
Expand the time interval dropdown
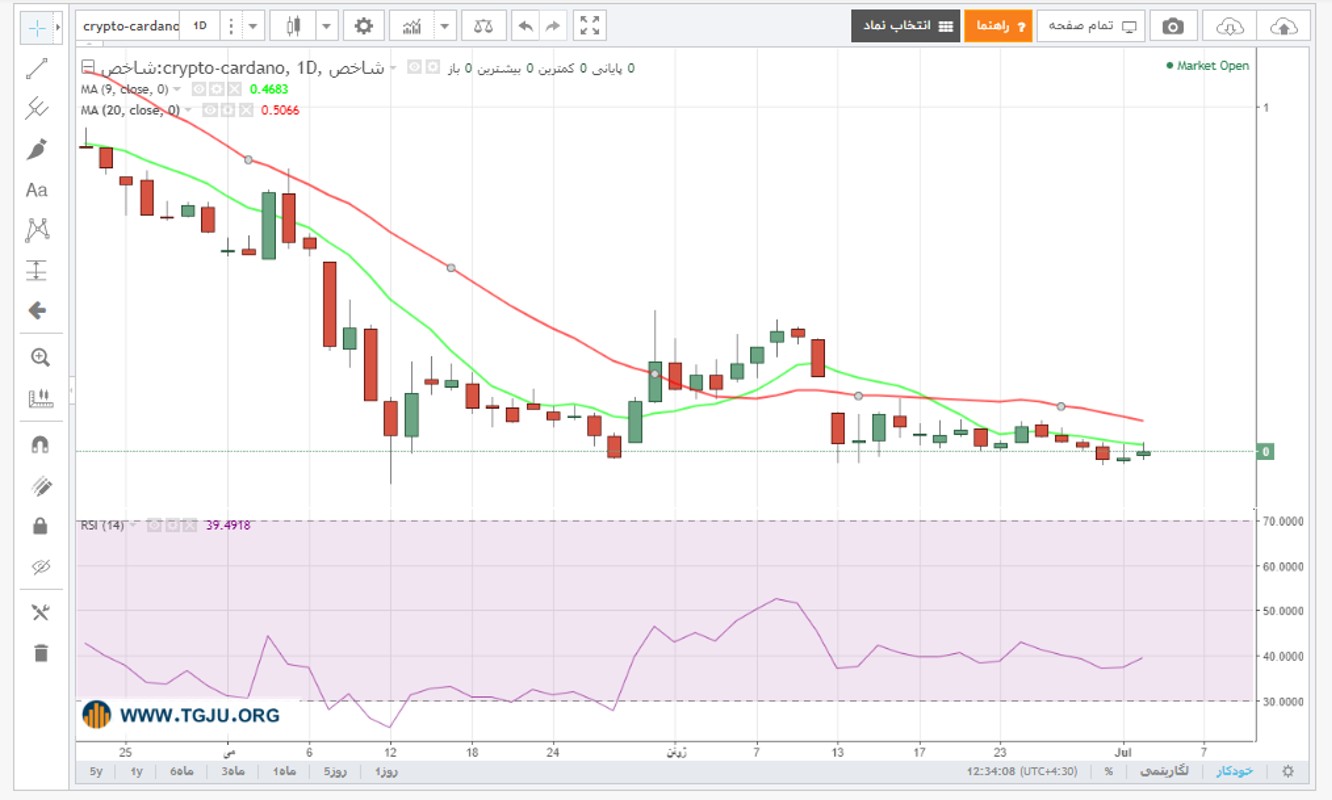253,26
